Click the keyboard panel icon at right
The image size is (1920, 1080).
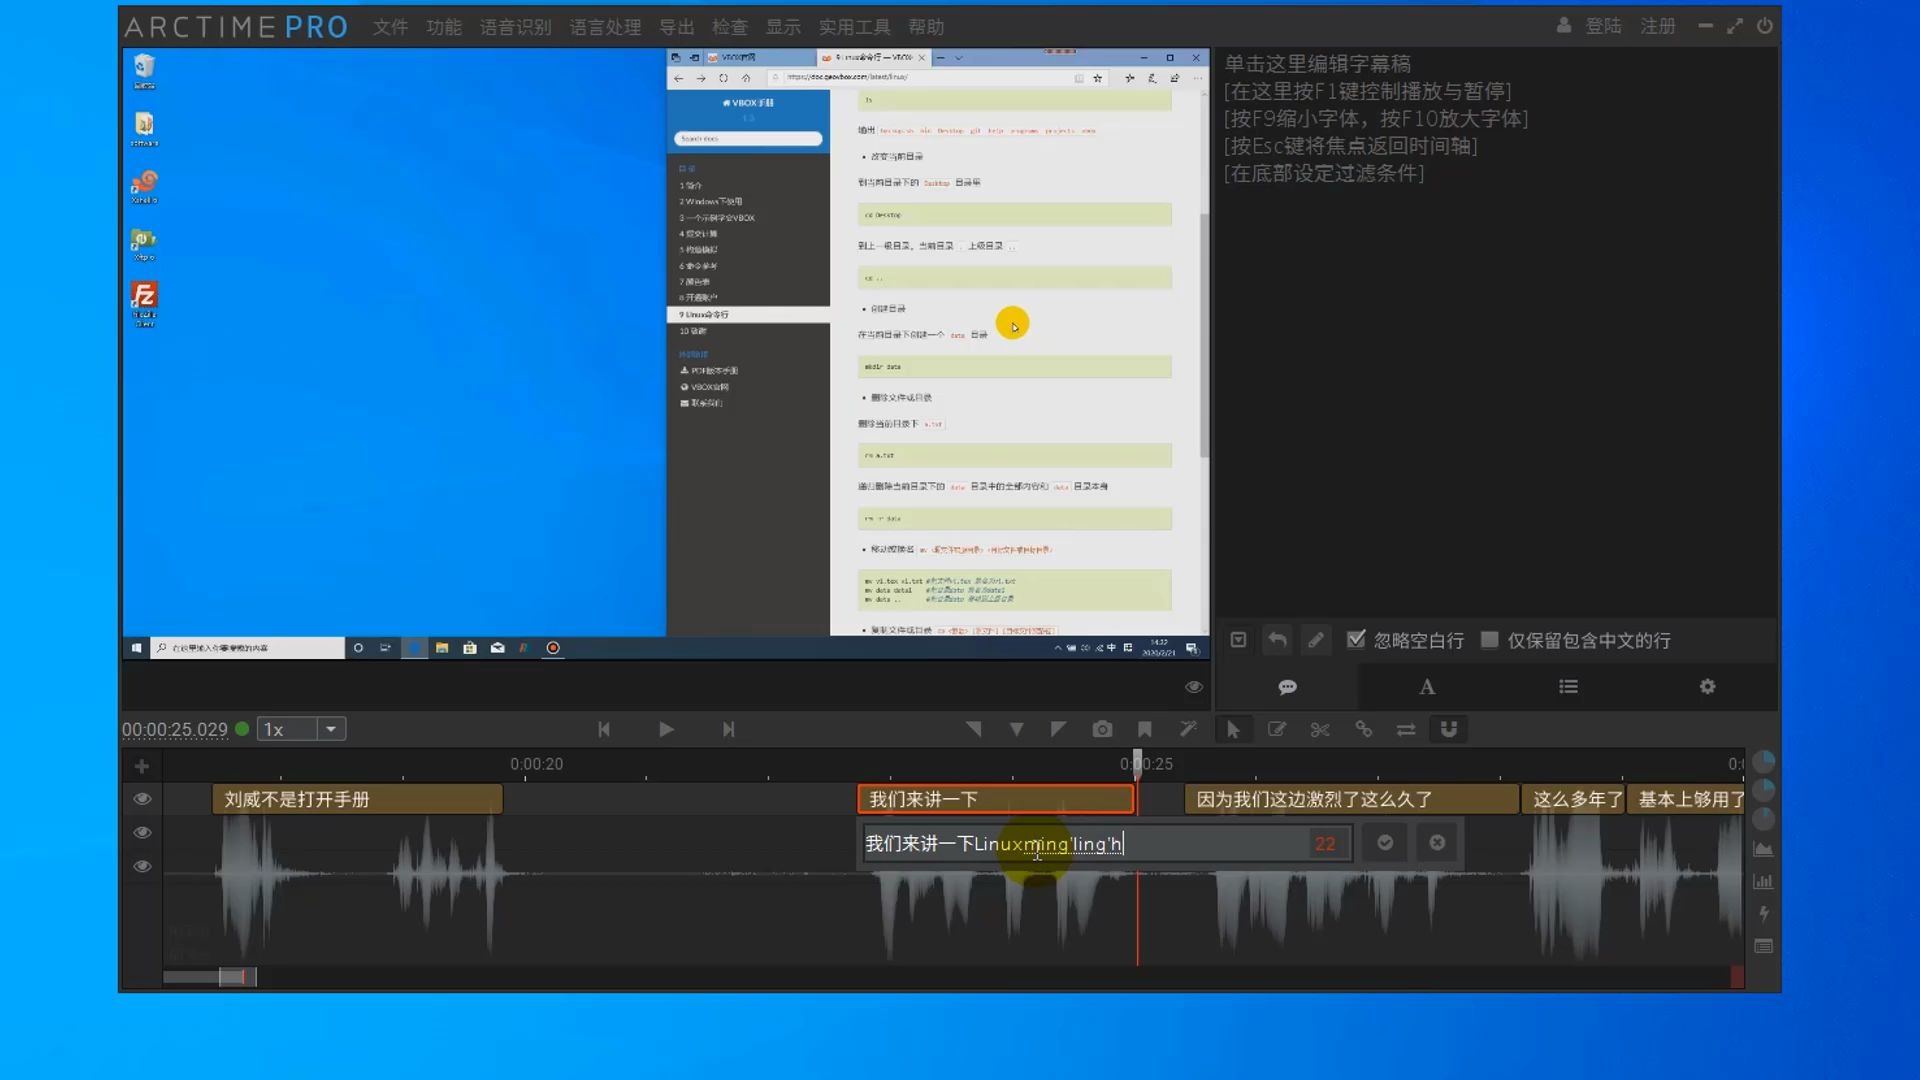[x=1763, y=946]
